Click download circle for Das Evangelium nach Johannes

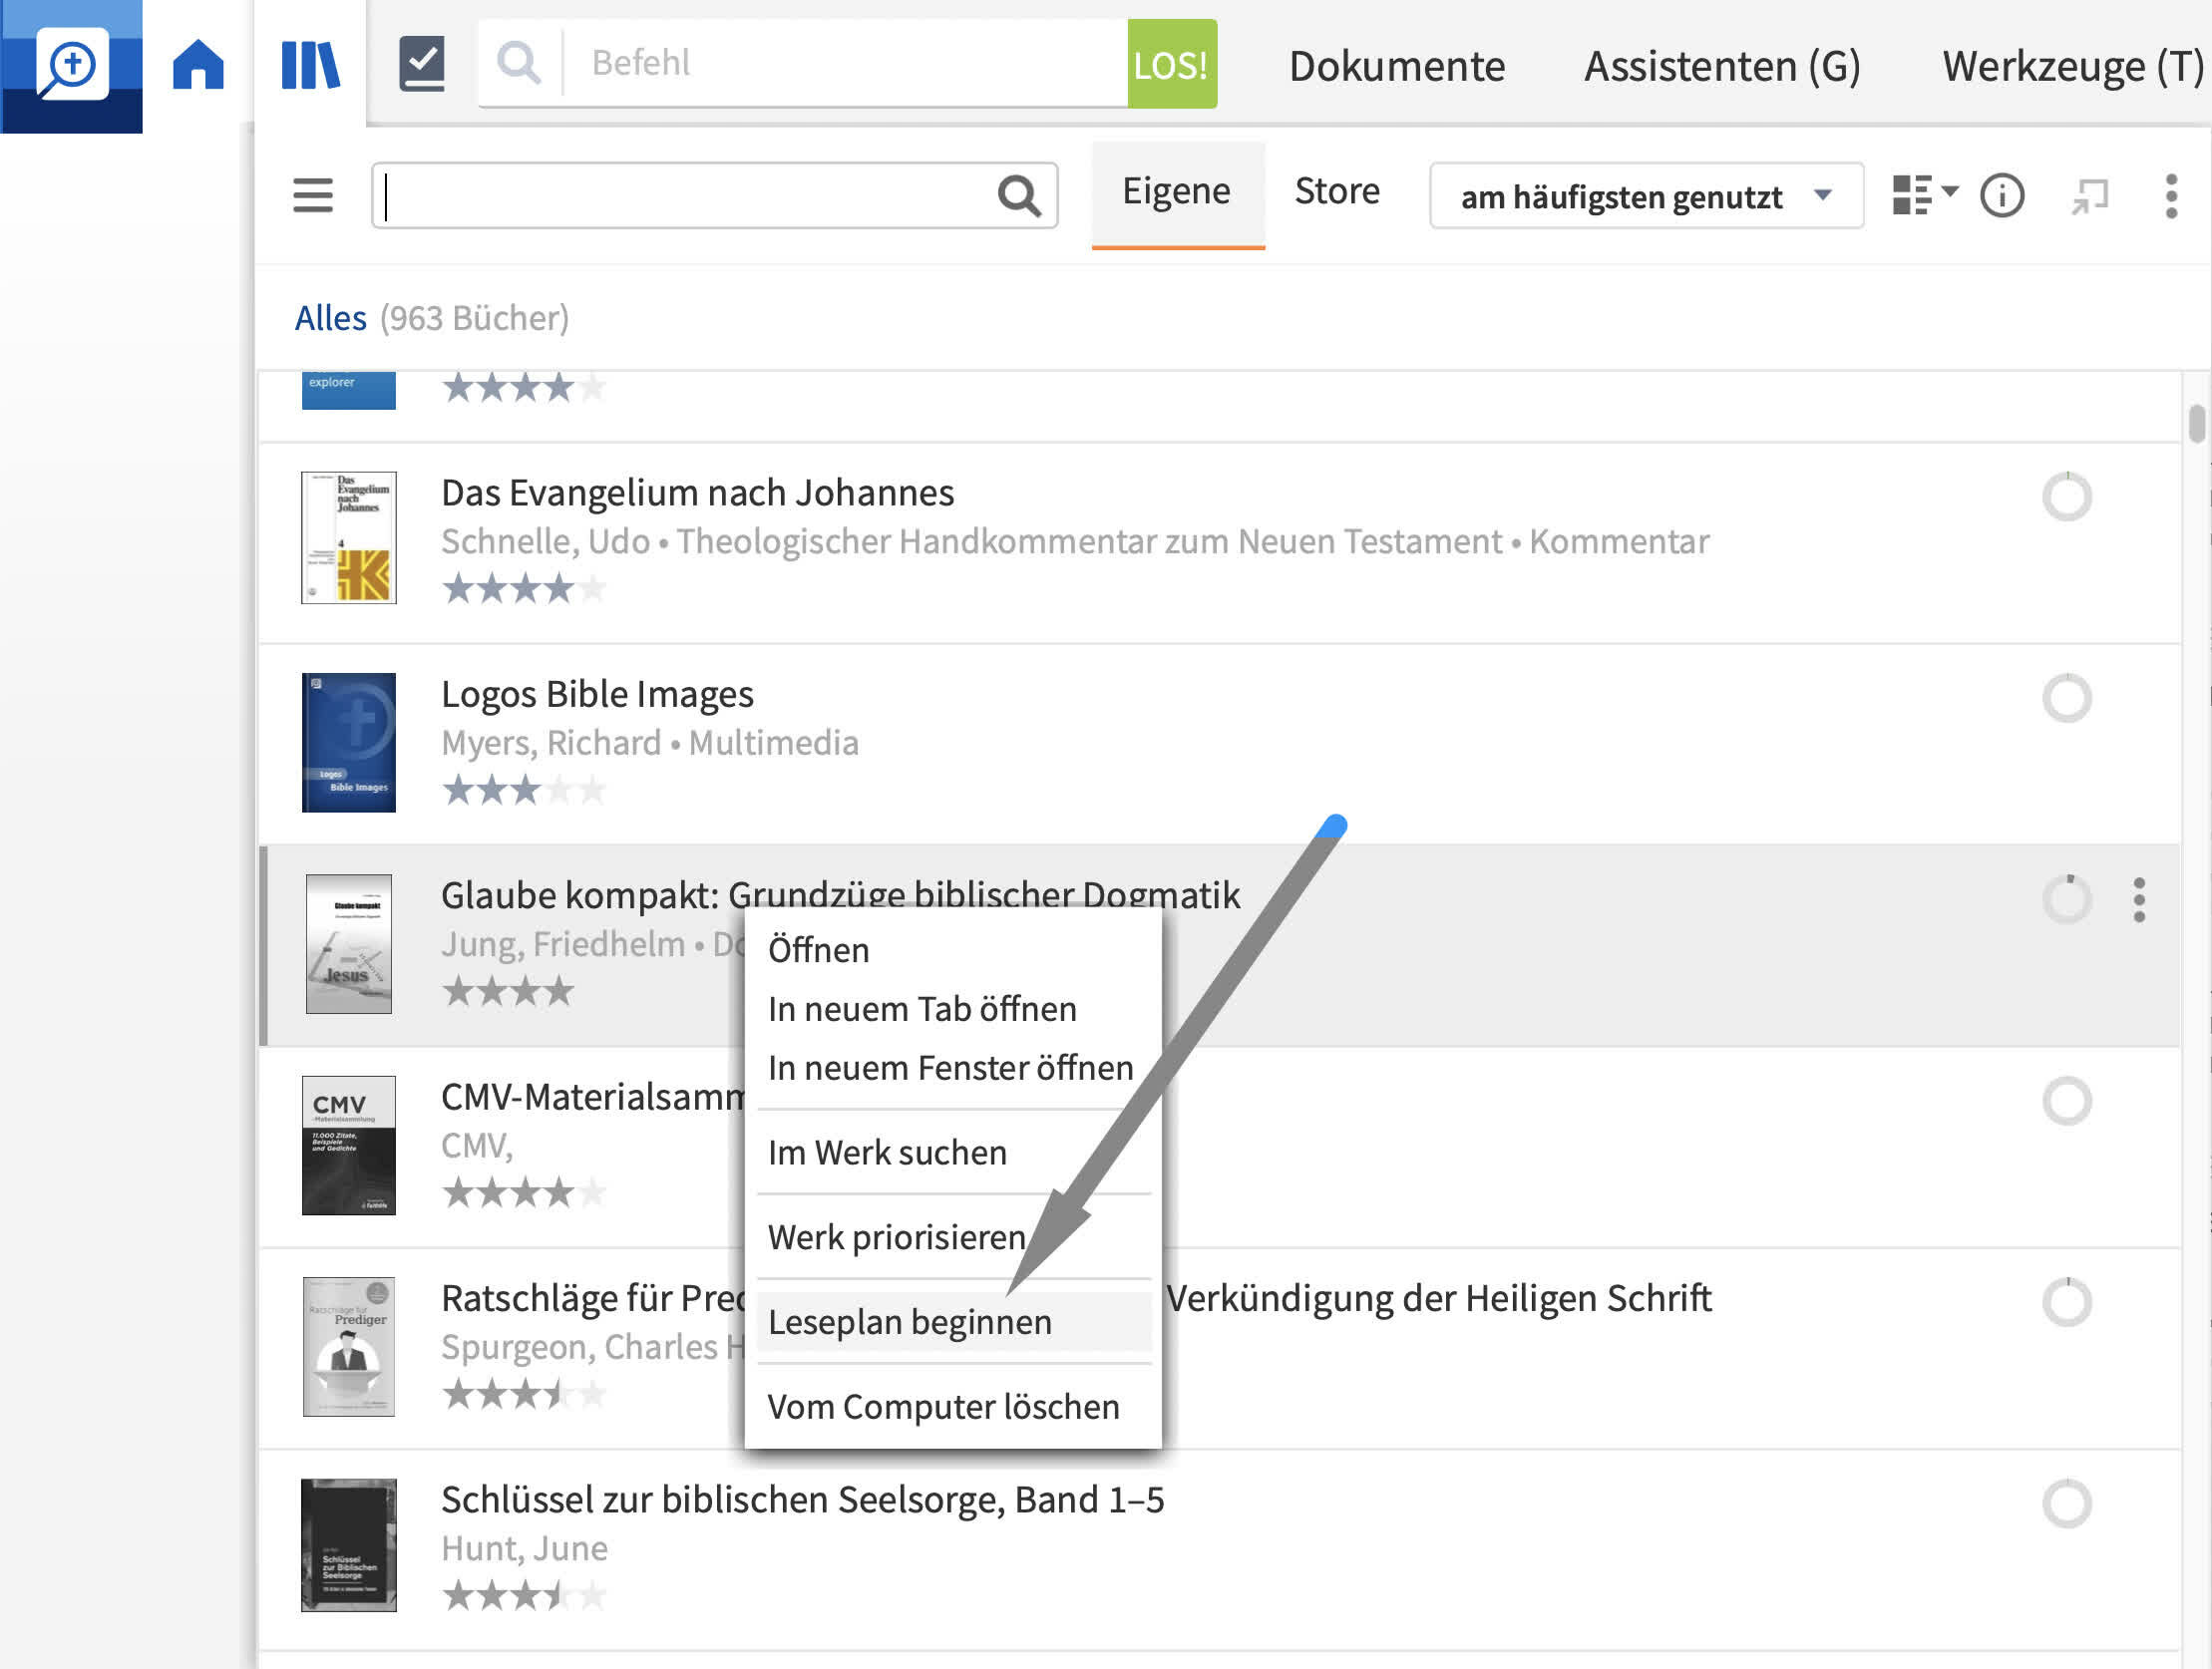(x=2066, y=497)
